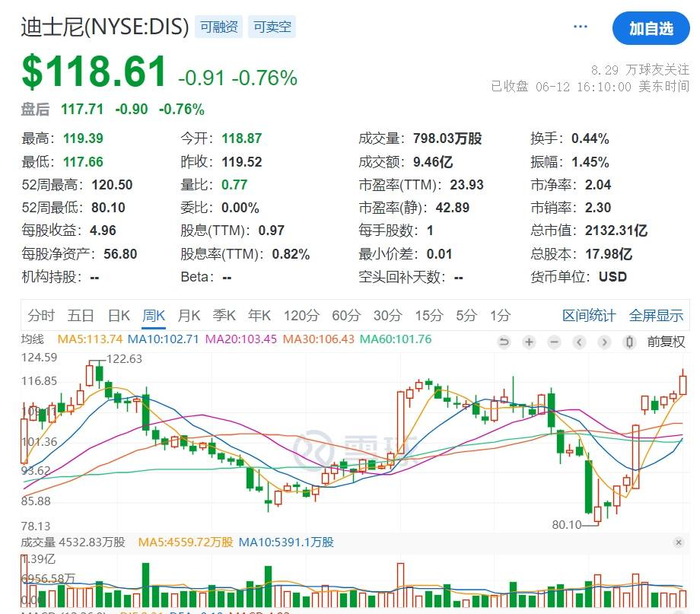
Task: Click the MA30:106.43 indicator label
Action: [319, 339]
